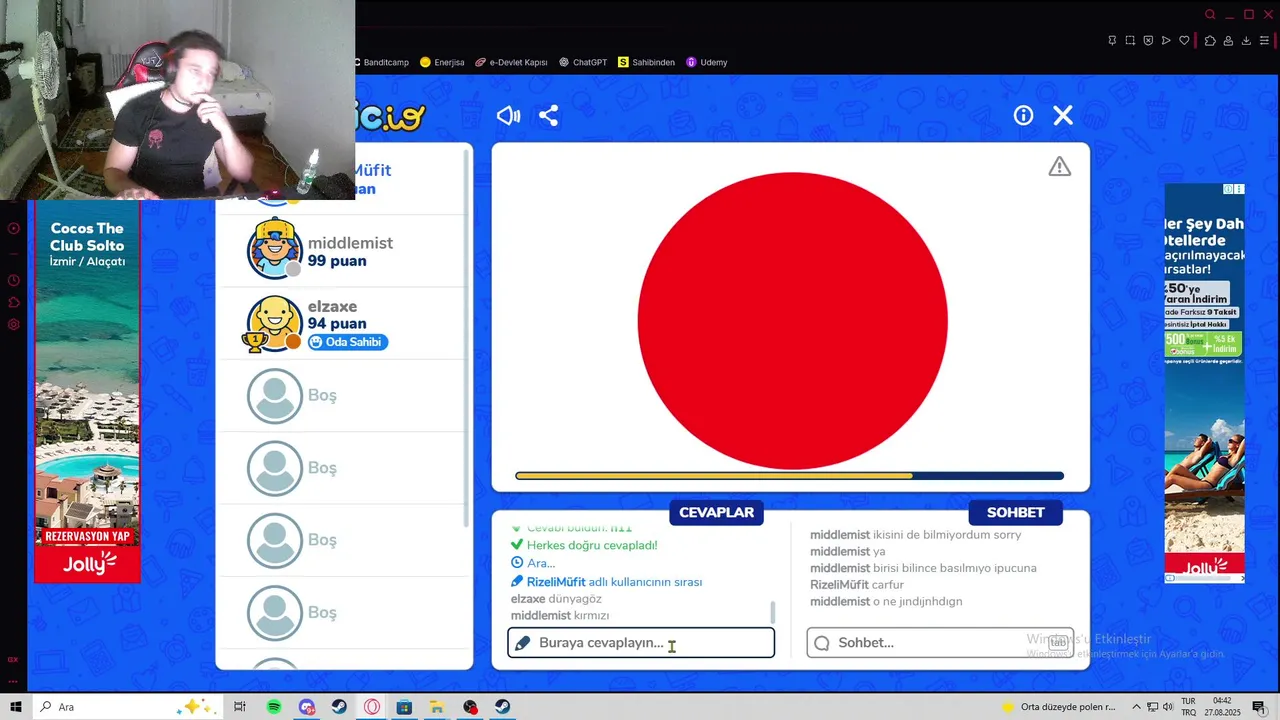Click the browser search icon in title bar
The width and height of the screenshot is (1280, 720).
point(1210,15)
